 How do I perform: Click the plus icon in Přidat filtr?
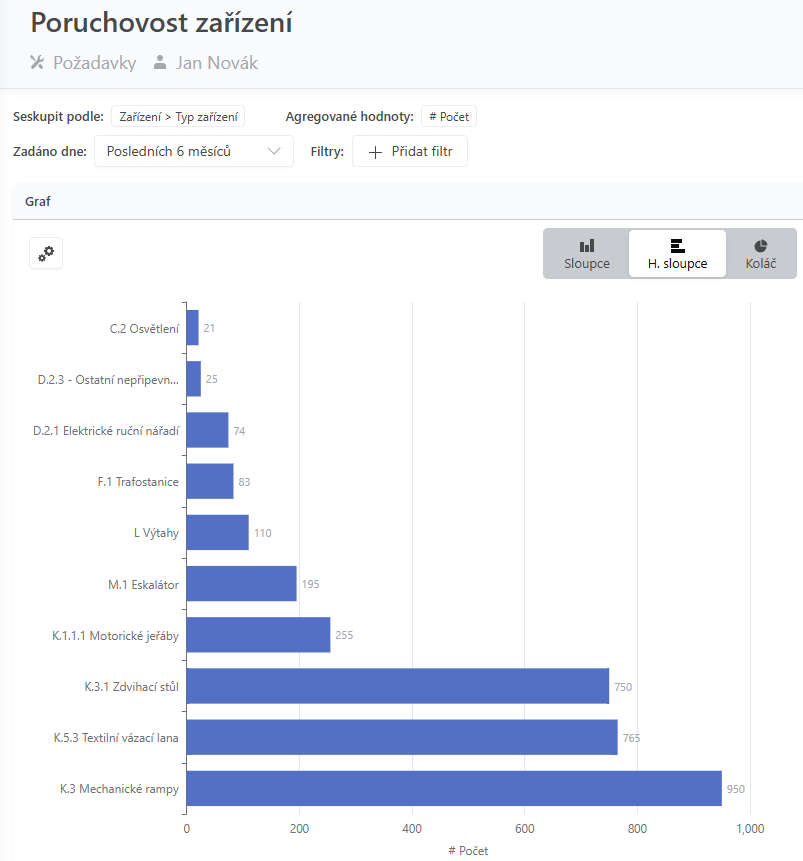tap(375, 152)
